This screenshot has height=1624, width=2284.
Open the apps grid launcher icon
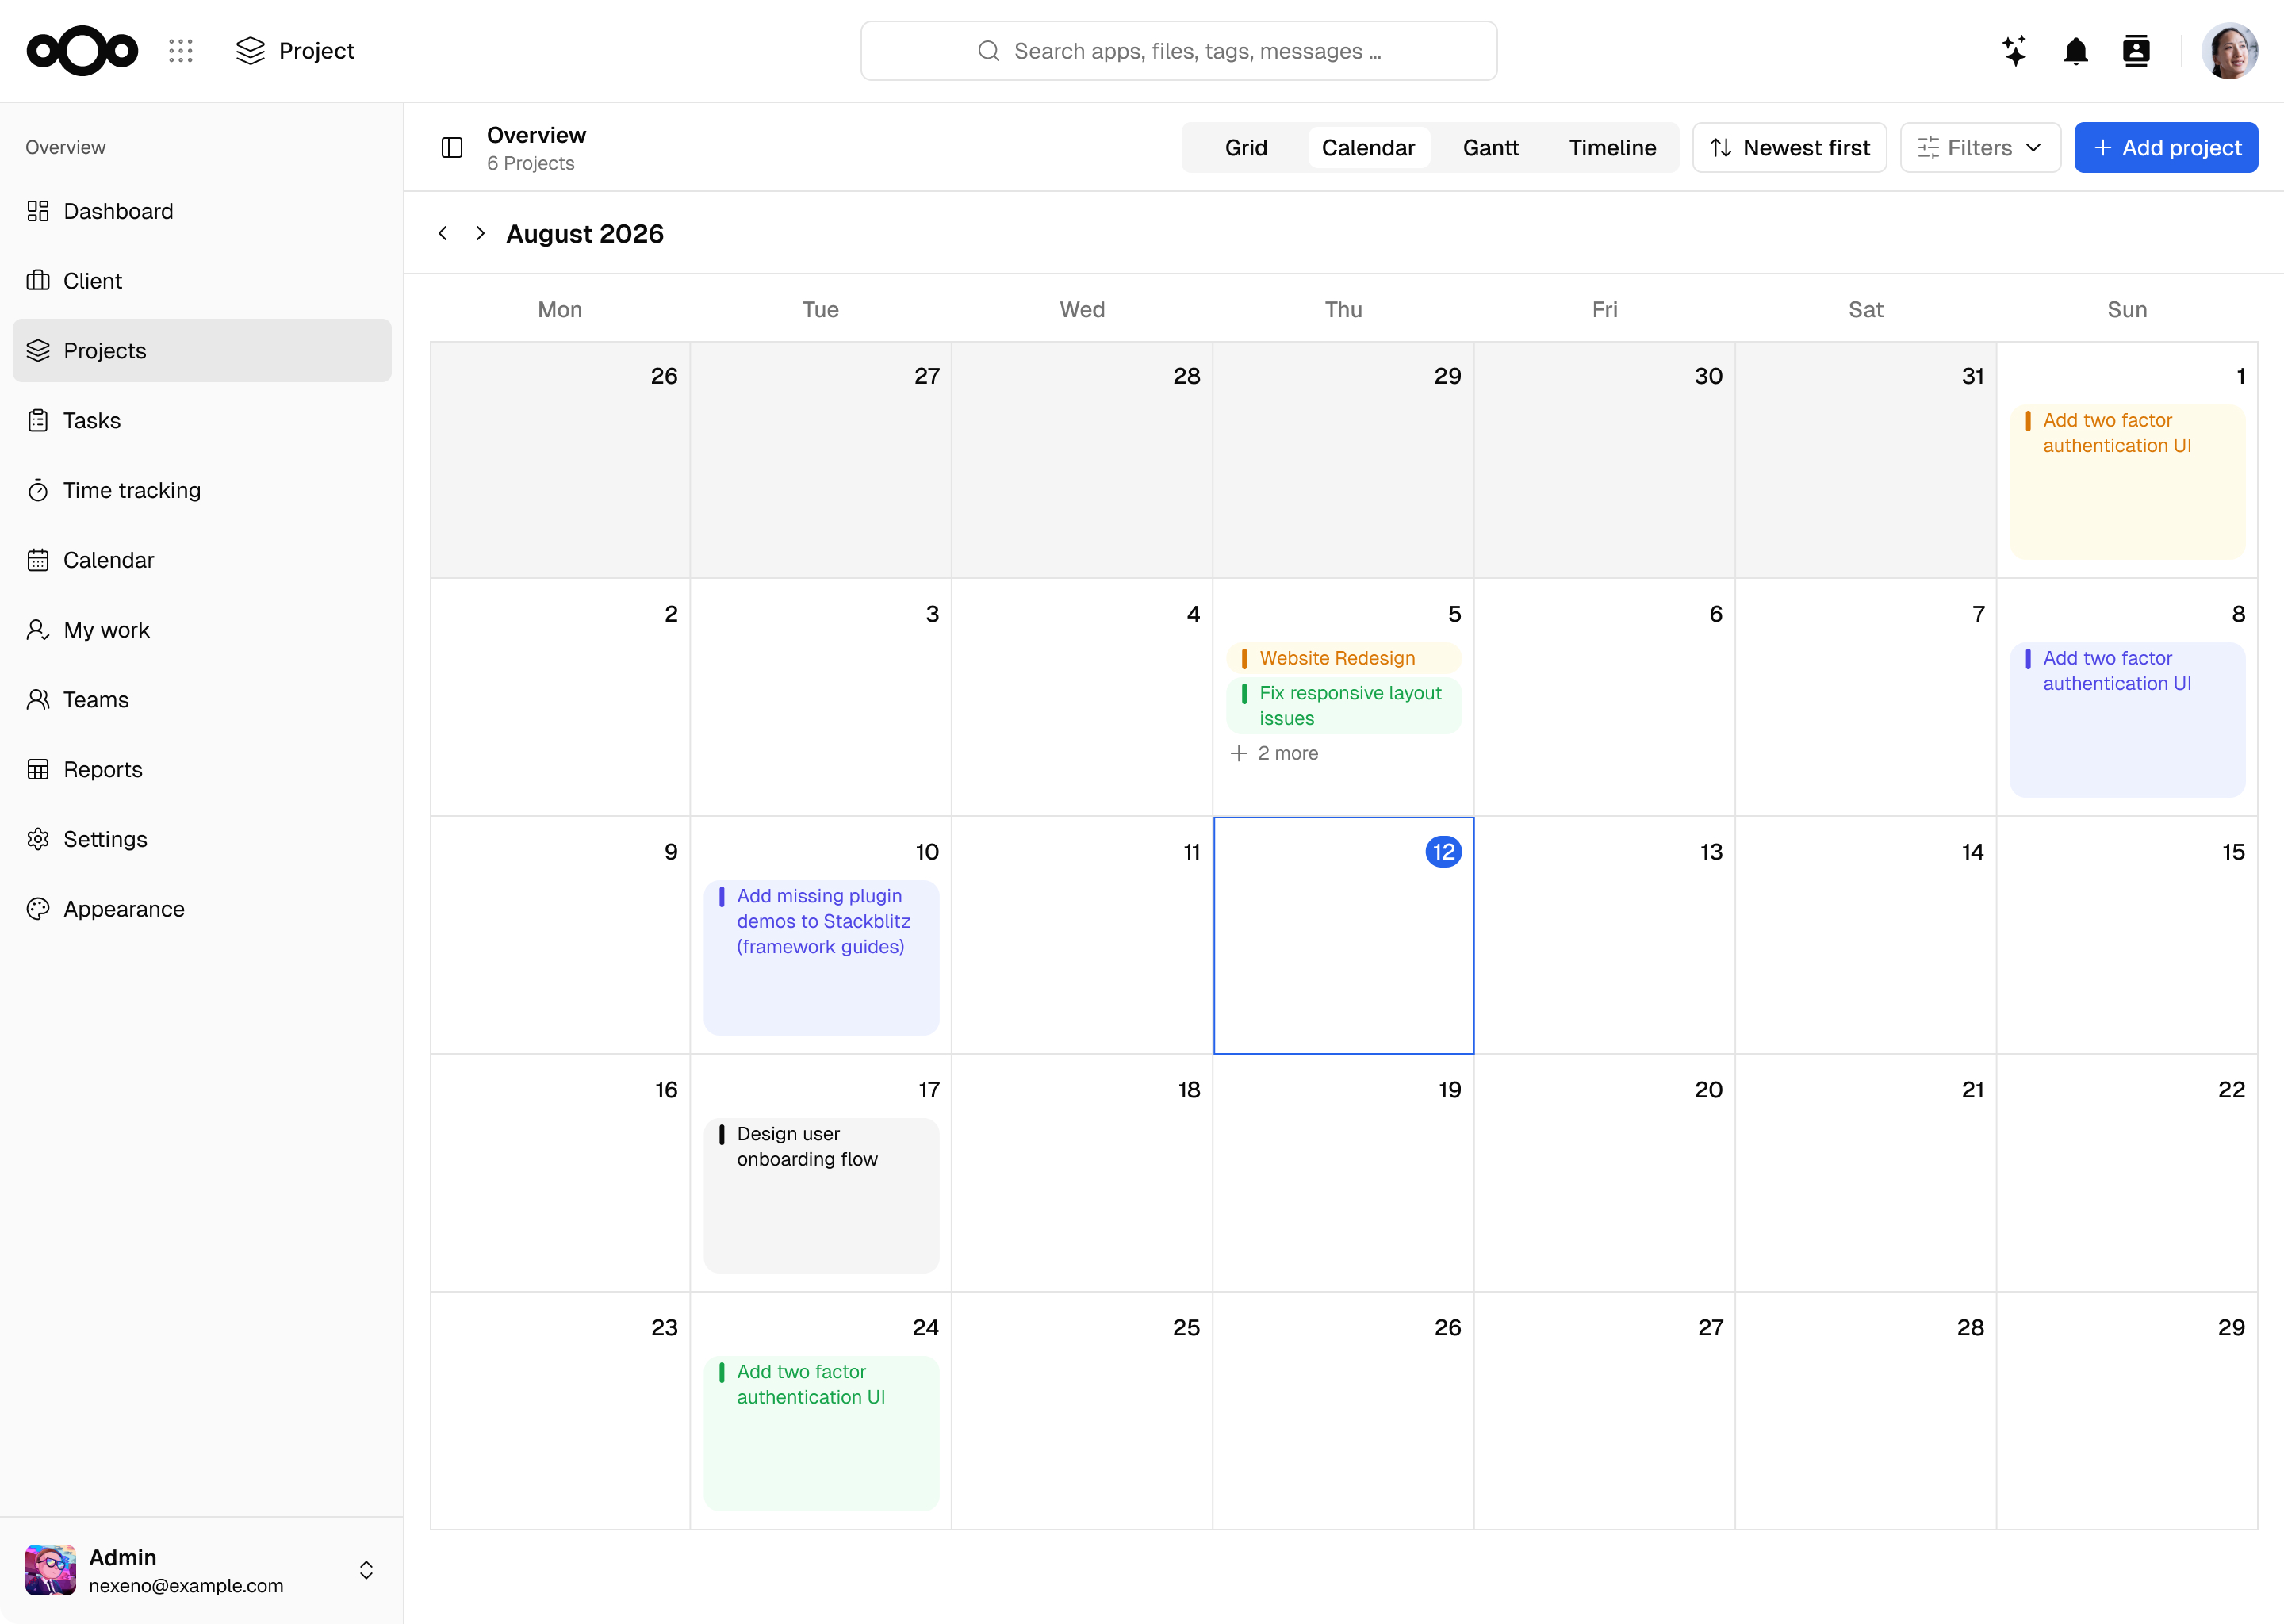tap(181, 51)
